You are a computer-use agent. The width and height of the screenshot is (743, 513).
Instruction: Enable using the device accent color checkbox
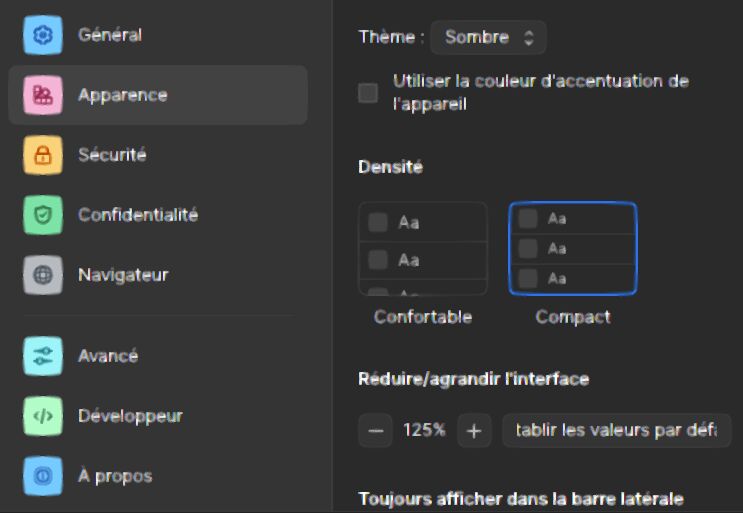click(368, 93)
